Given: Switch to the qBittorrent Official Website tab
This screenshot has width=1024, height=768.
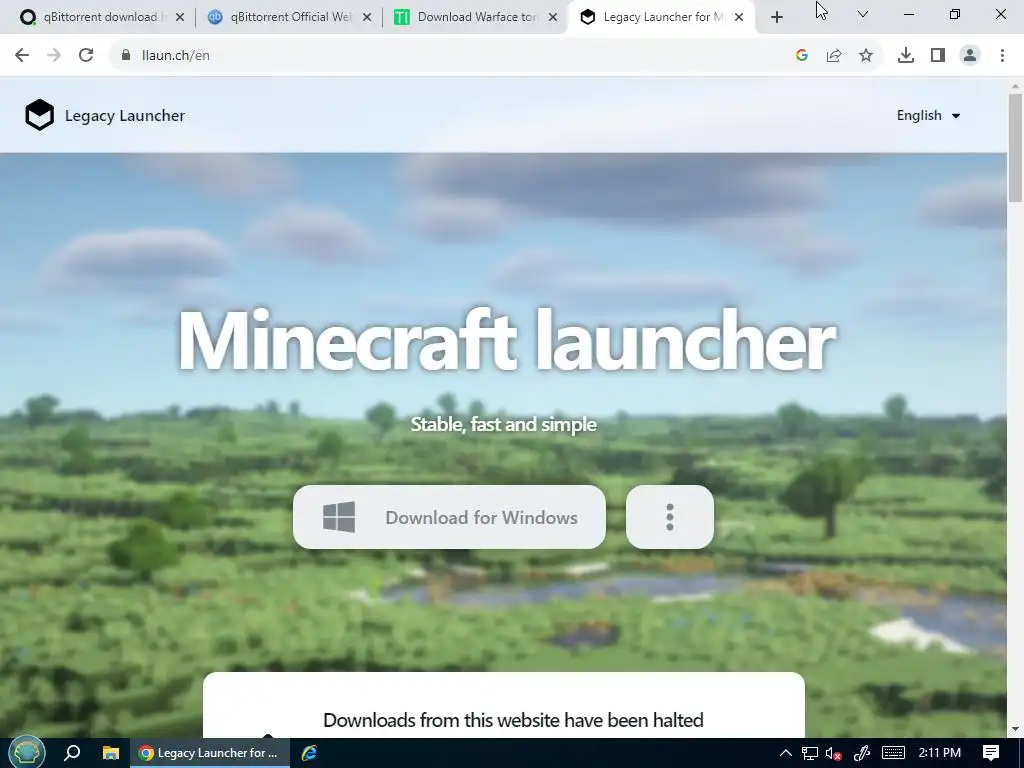Looking at the screenshot, I should point(287,17).
